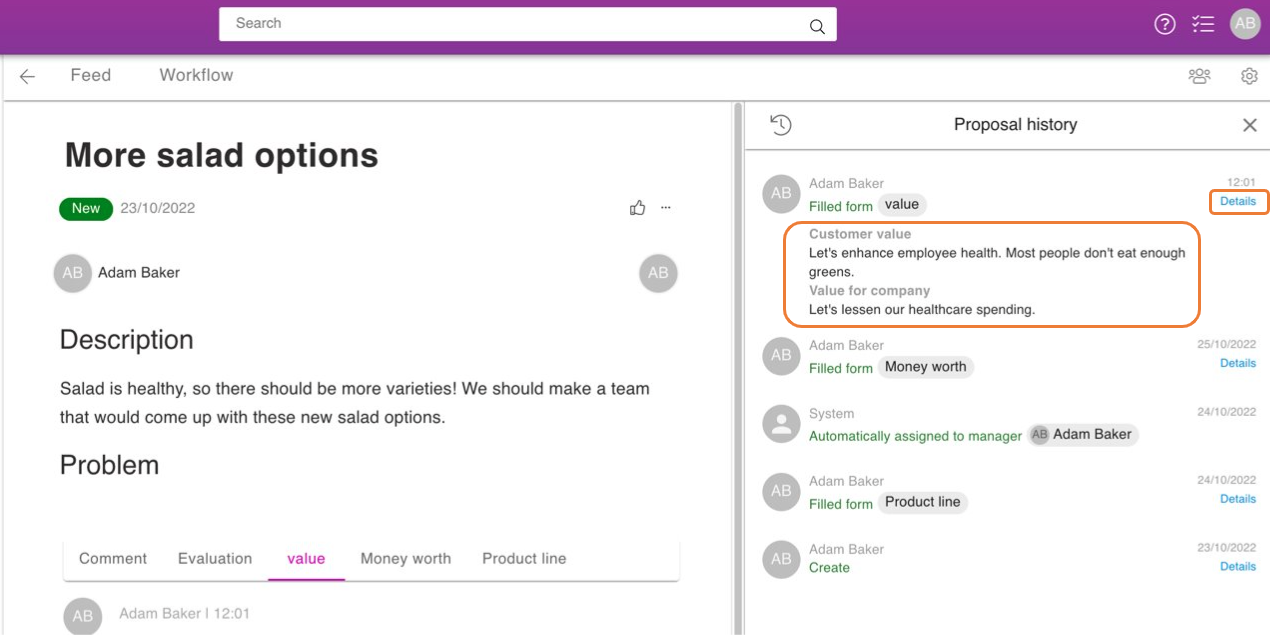Open Details for the Product line entry
Screen dimensions: 1270x638
(x=1238, y=498)
